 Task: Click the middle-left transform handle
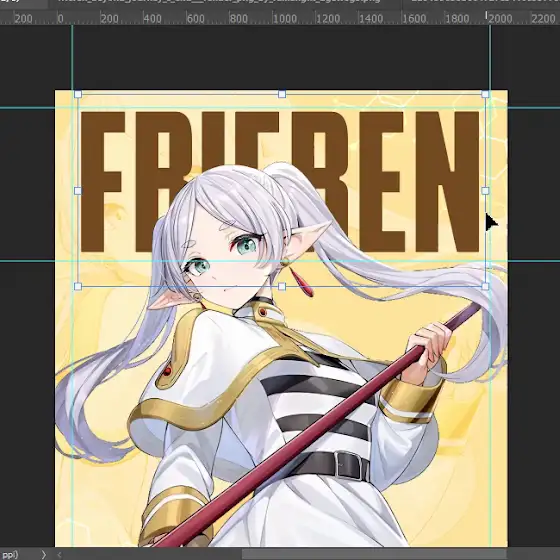click(x=78, y=191)
